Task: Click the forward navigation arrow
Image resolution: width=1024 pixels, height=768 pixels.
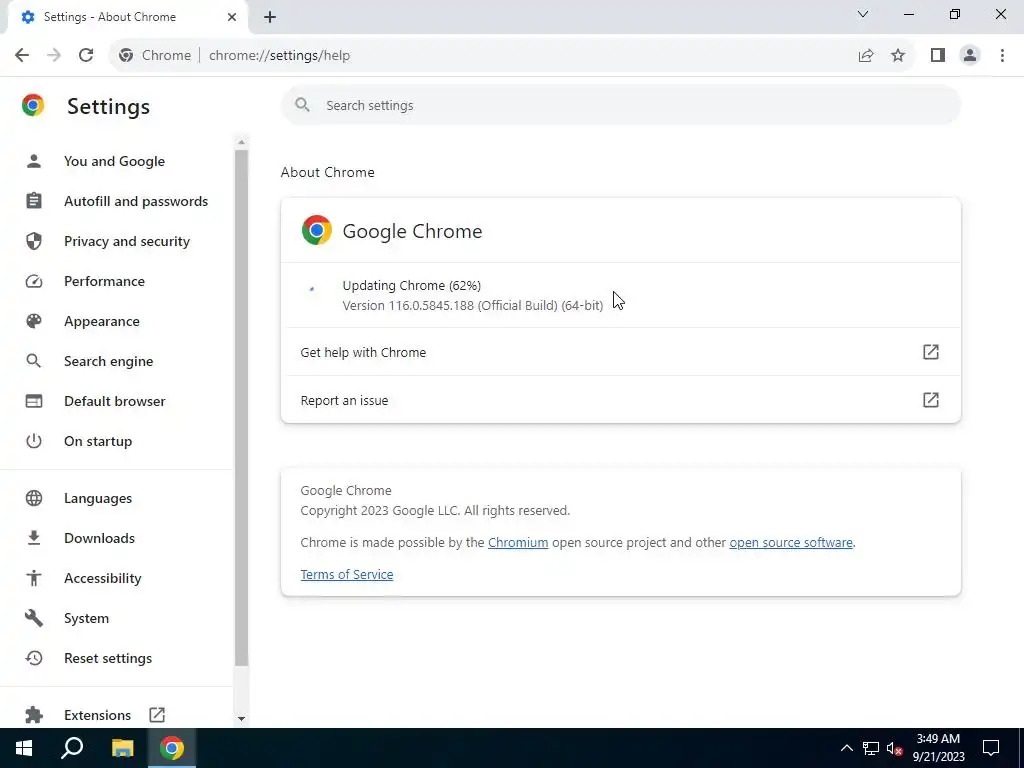Action: coord(54,56)
